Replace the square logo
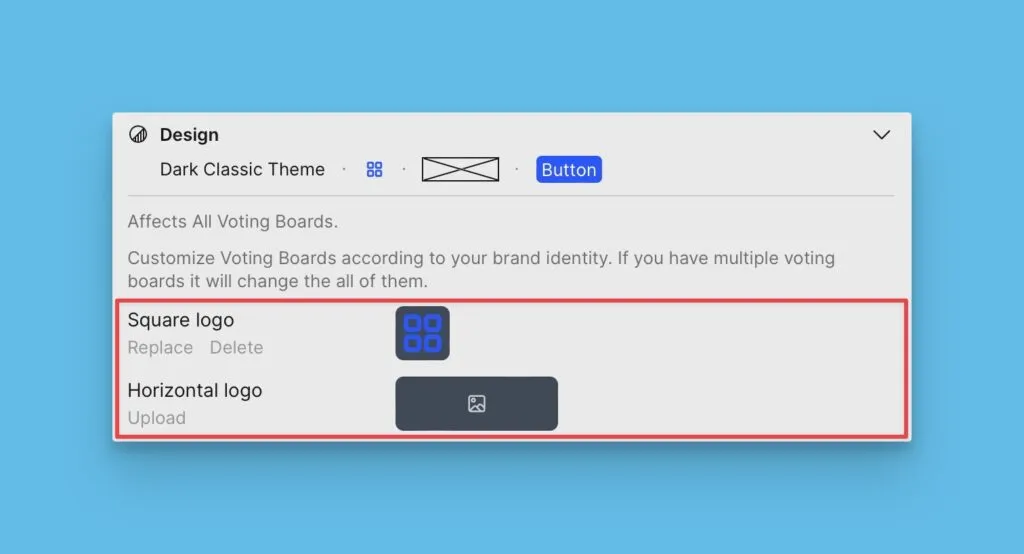Image resolution: width=1024 pixels, height=554 pixels. (160, 348)
